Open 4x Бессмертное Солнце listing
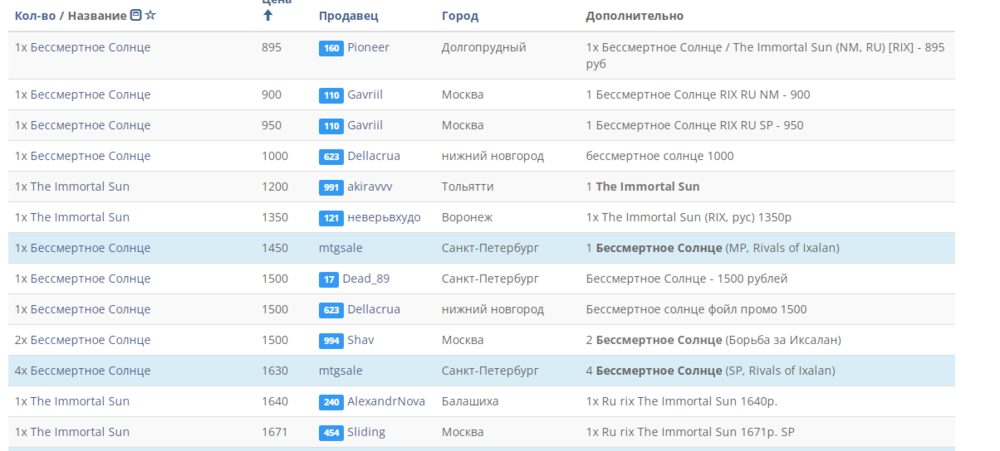 [x=83, y=371]
